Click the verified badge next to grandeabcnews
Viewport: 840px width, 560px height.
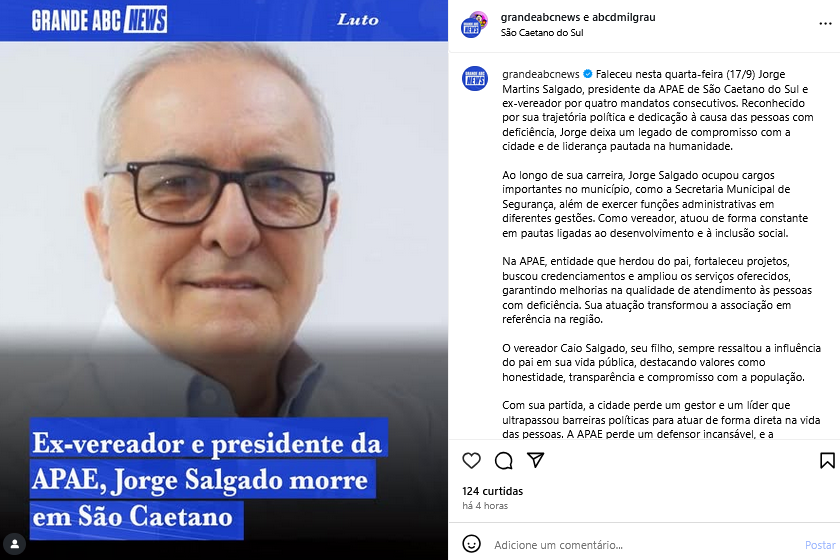click(588, 74)
